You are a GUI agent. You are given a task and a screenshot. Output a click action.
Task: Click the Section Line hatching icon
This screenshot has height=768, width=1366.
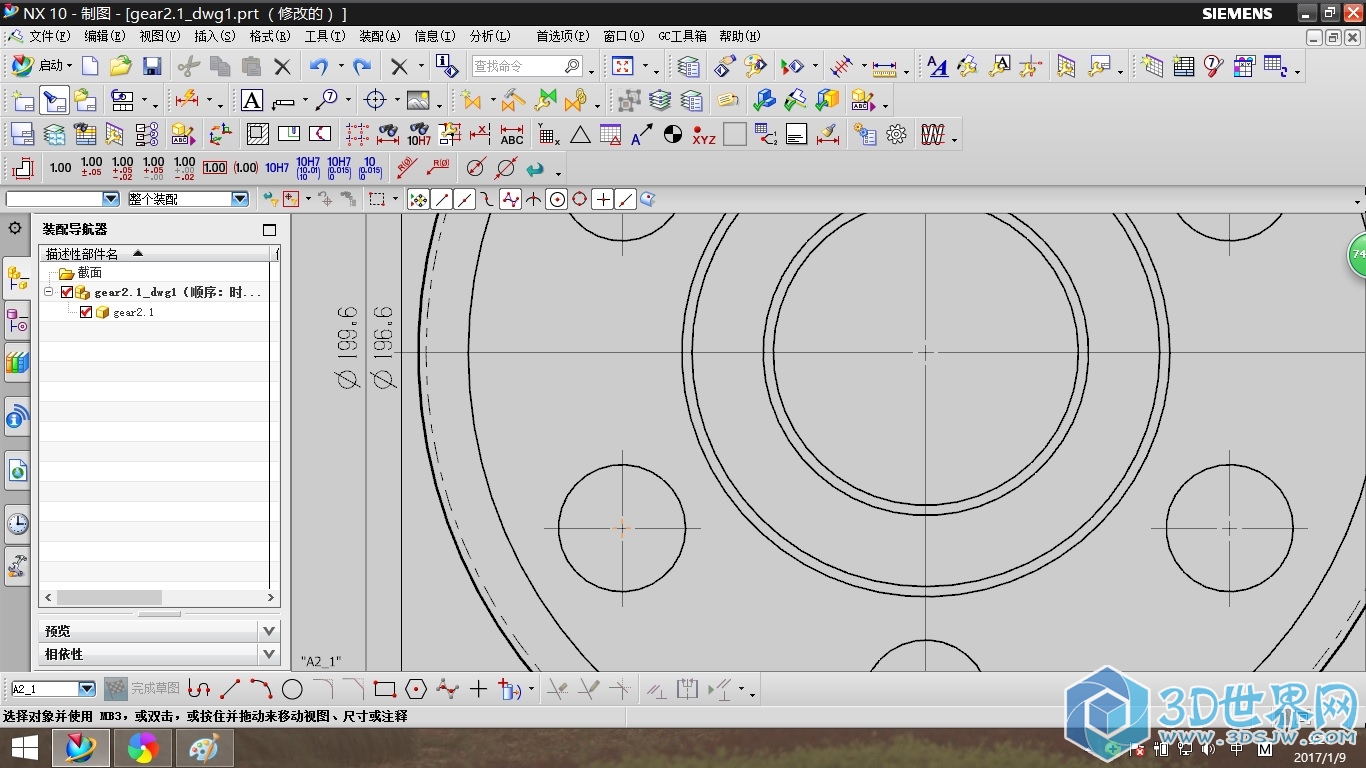click(258, 135)
